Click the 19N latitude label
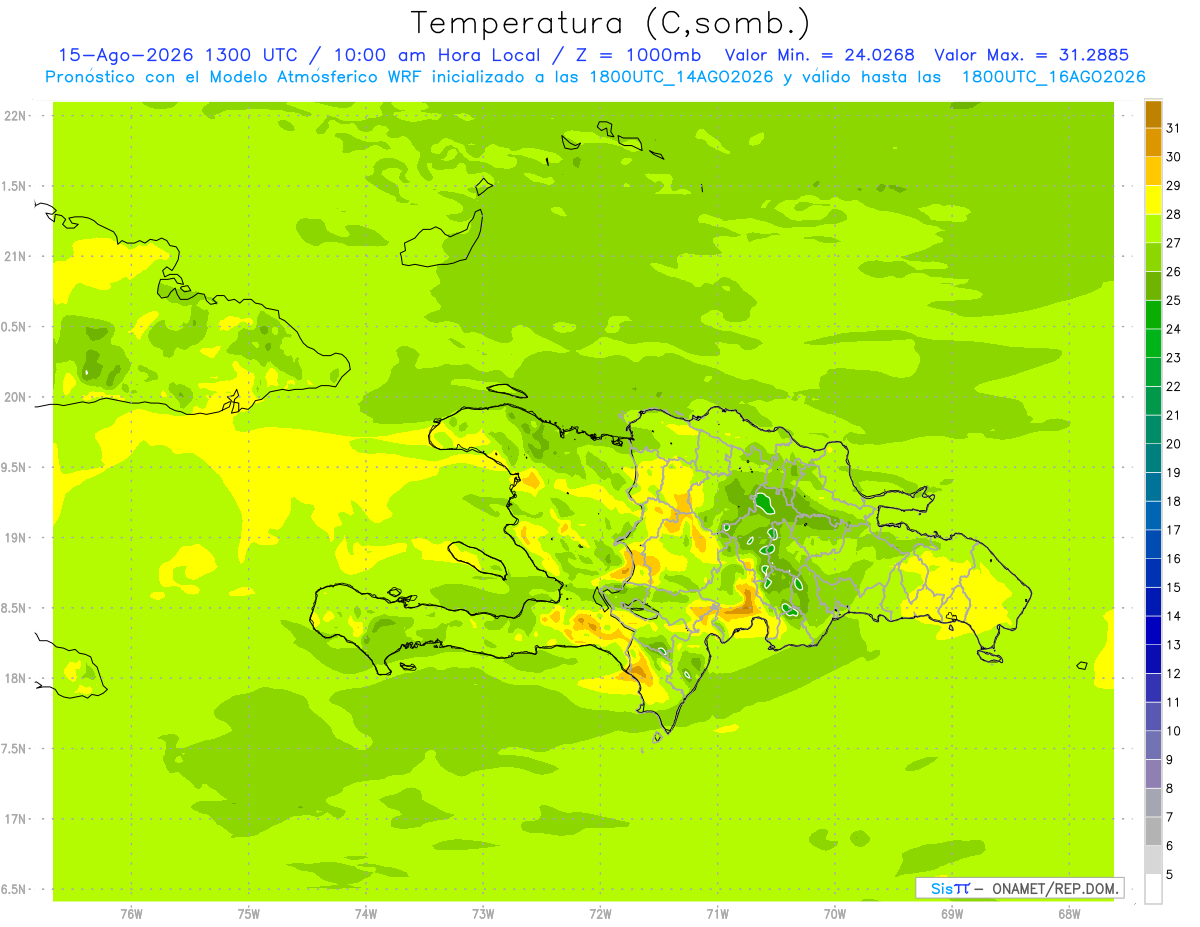The width and height of the screenshot is (1200, 927). click(x=17, y=538)
